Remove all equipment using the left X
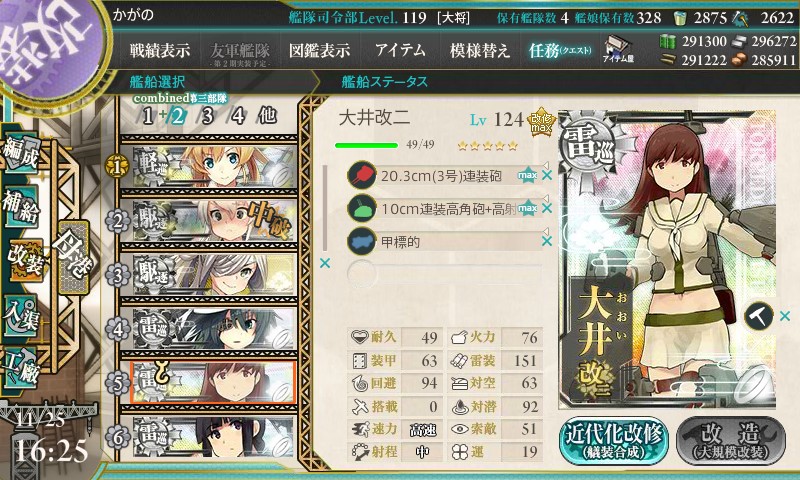This screenshot has width=800, height=480. pyautogui.click(x=324, y=263)
